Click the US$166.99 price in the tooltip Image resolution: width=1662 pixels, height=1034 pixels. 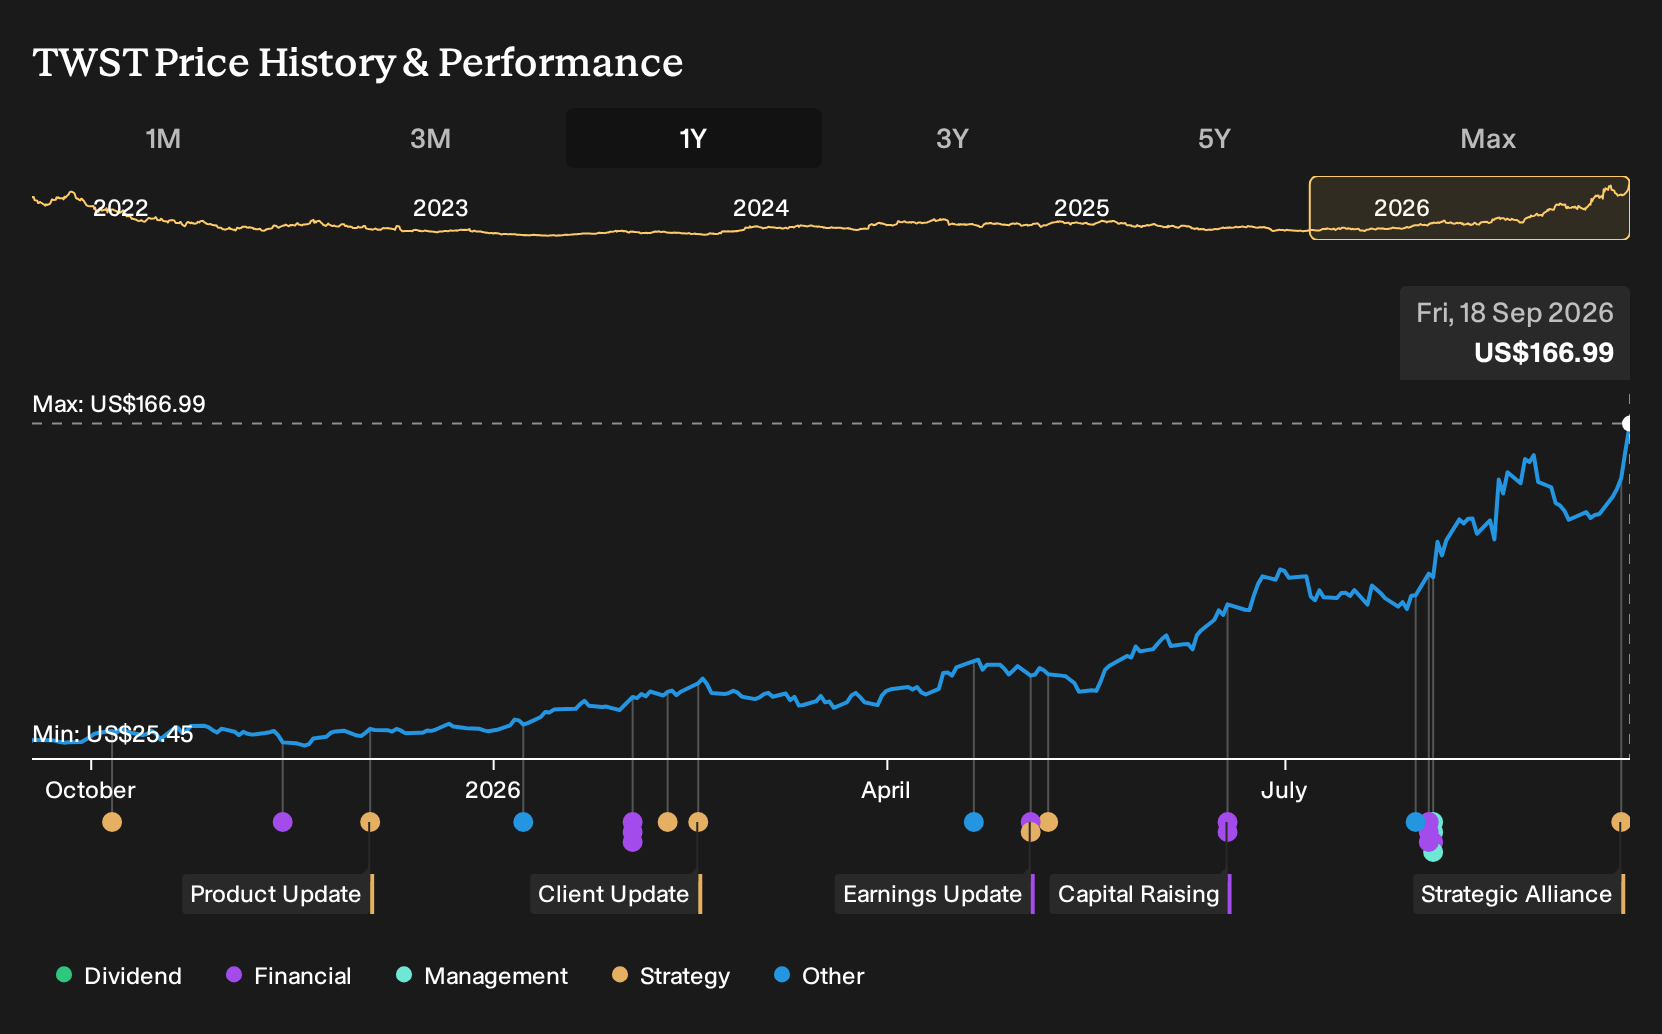(x=1544, y=353)
